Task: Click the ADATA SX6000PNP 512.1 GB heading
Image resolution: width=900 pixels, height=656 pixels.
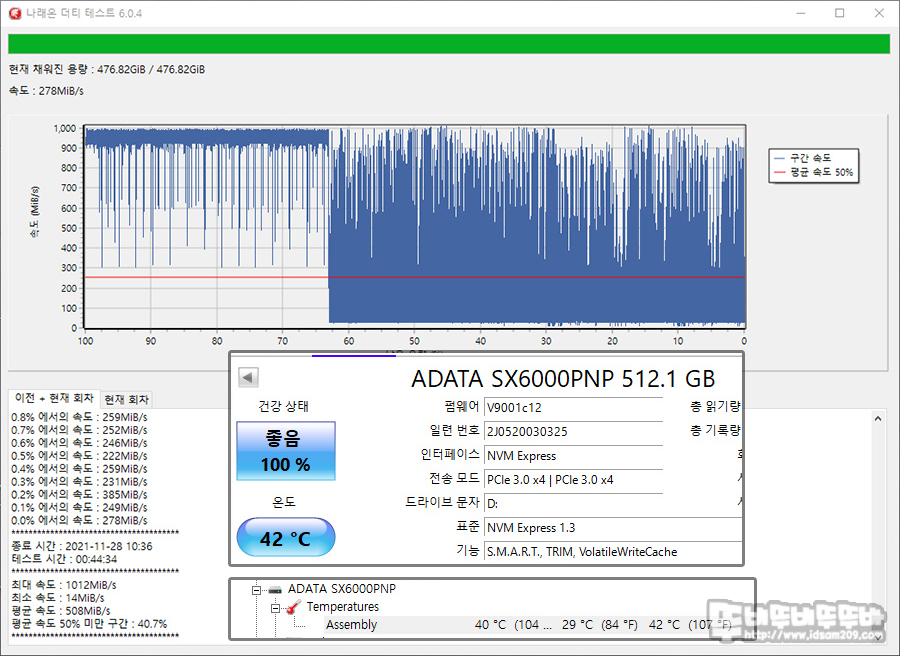Action: coord(563,379)
